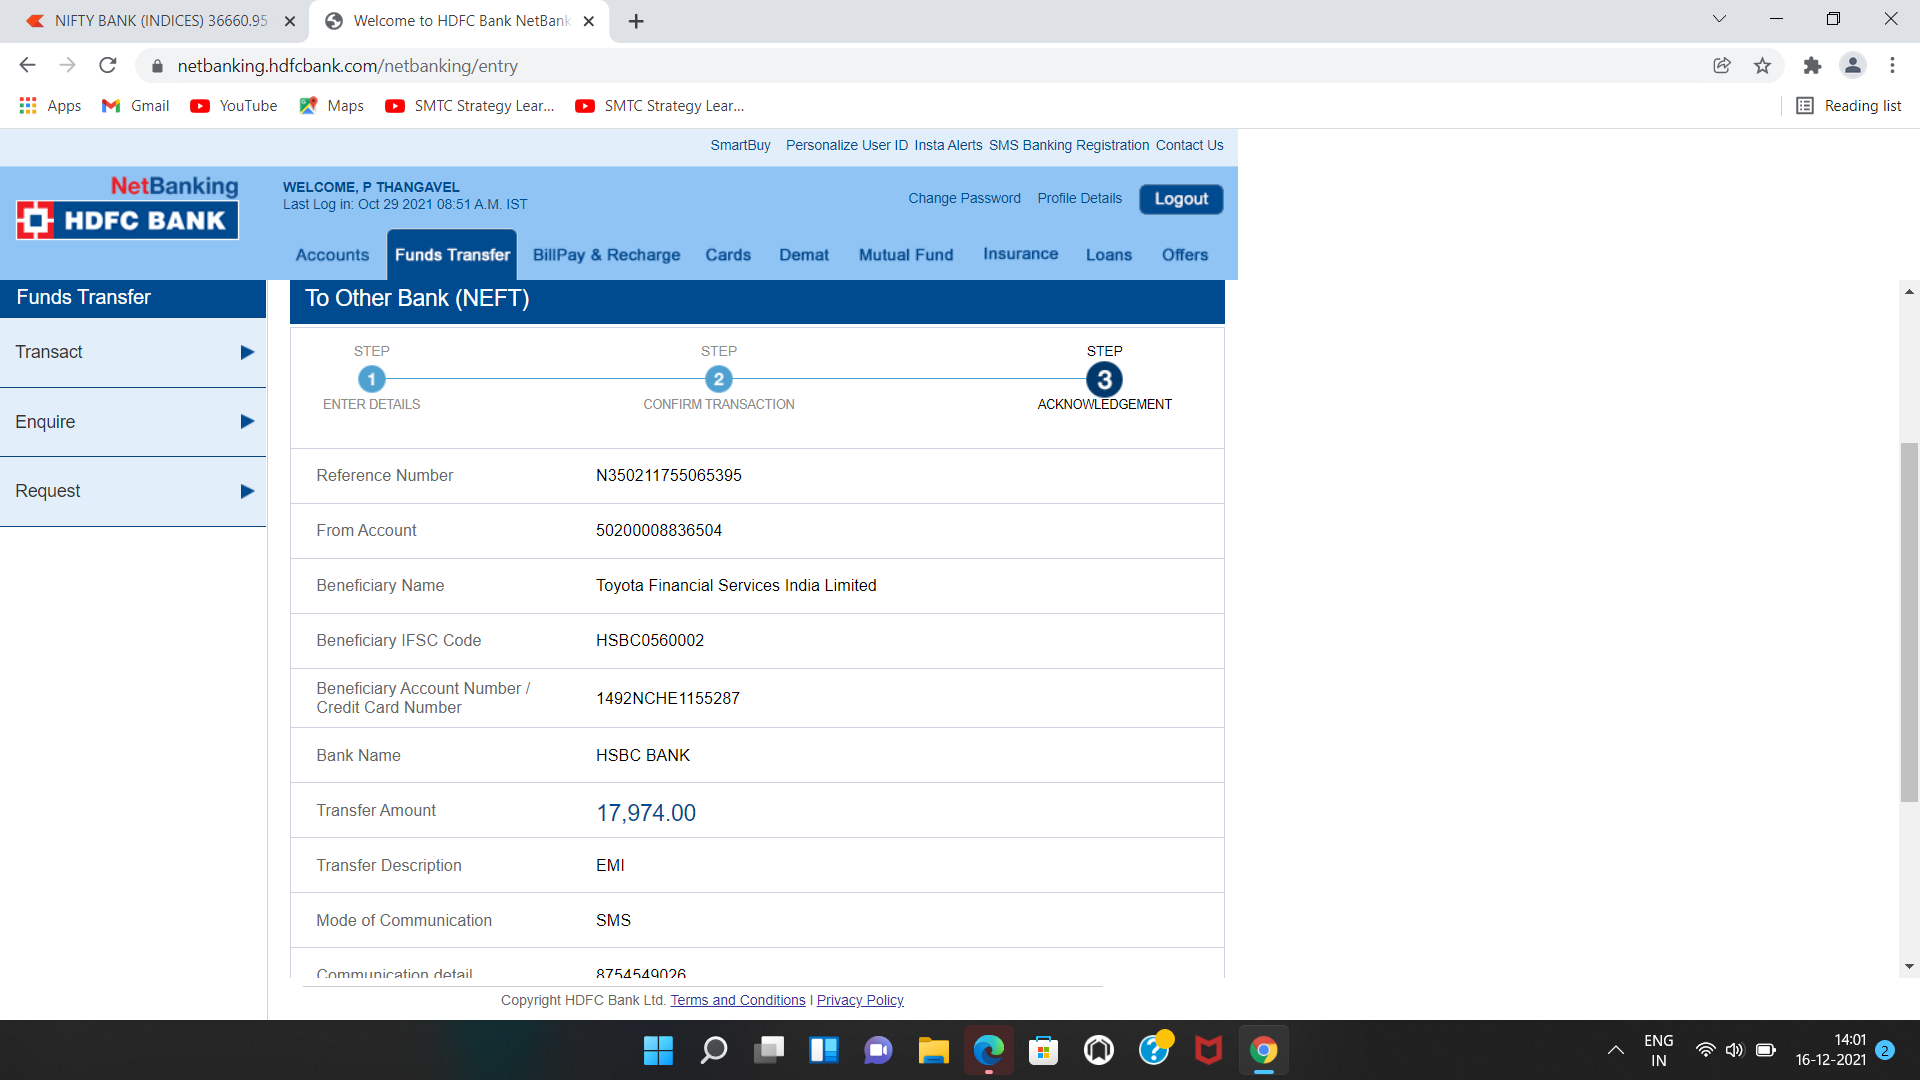Open the Chrome profile avatar icon
Screen dimensions: 1920x1080
1852,66
